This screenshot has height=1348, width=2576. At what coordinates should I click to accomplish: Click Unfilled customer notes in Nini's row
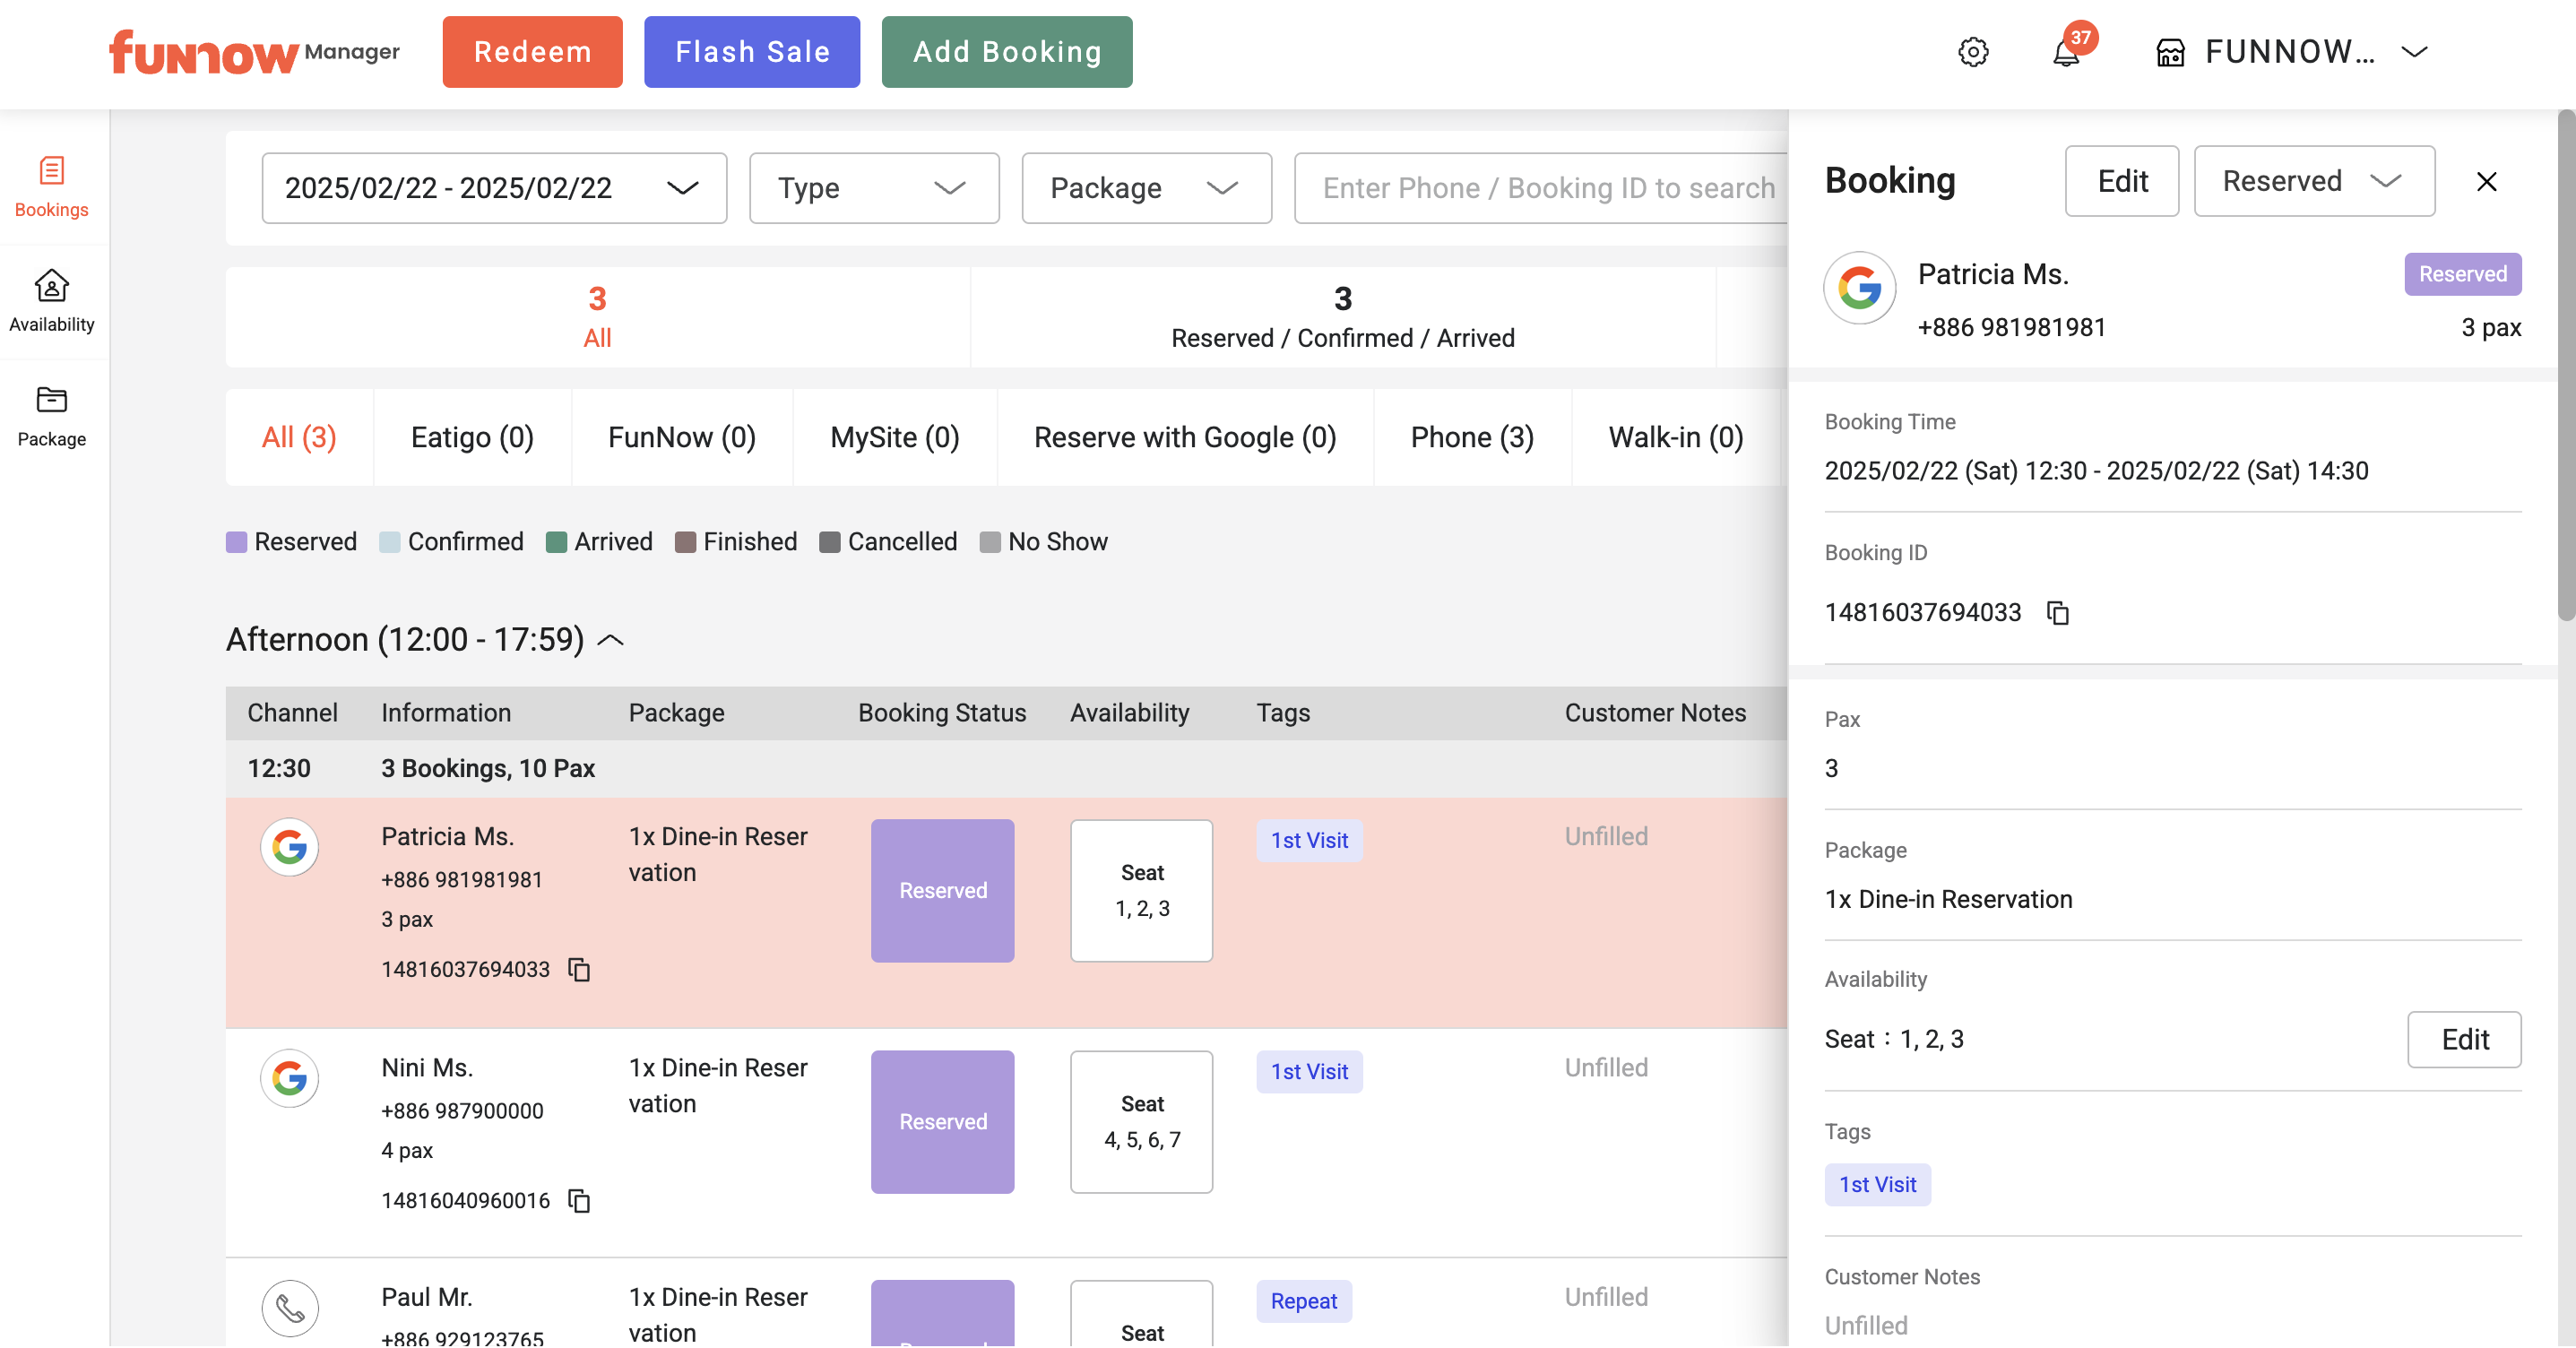coord(1606,1067)
